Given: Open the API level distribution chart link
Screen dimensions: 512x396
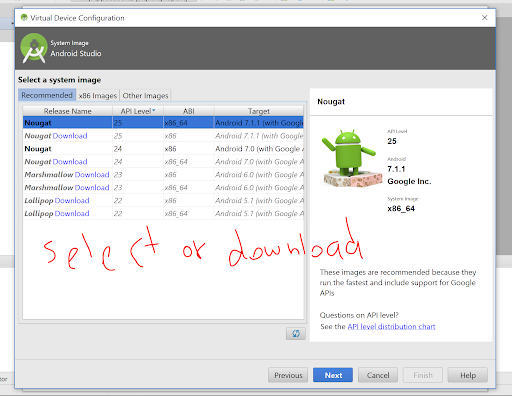Looking at the screenshot, I should [391, 327].
